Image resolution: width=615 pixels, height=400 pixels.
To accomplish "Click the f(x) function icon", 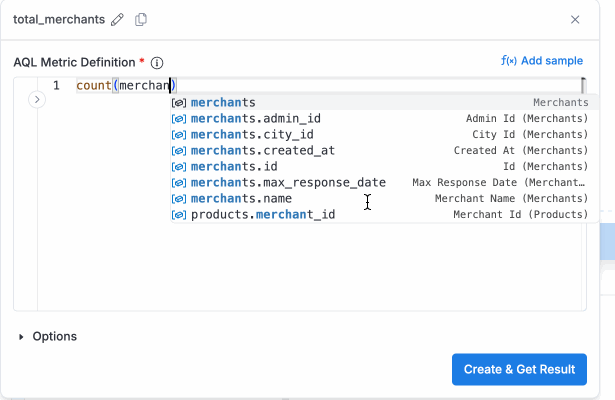I will [509, 61].
